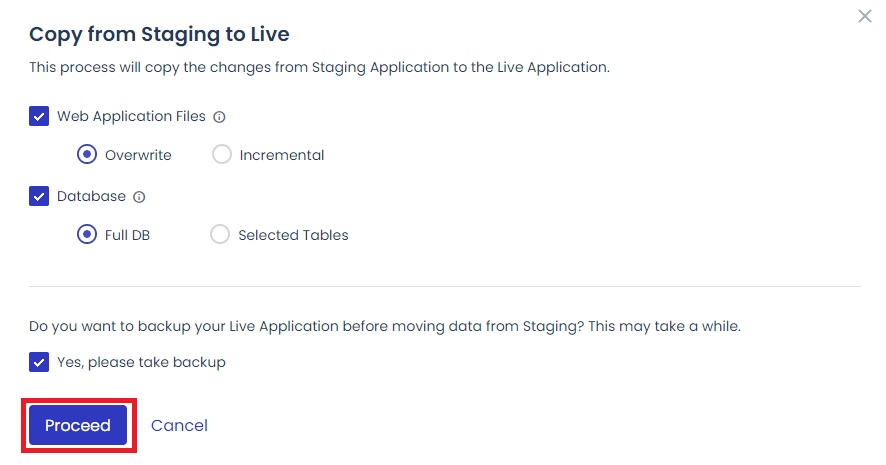Click the Selected Tables label text

[293, 235]
